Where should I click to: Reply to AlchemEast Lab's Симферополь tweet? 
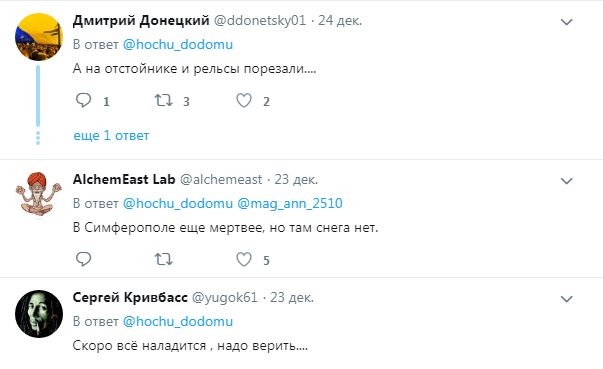click(x=83, y=259)
